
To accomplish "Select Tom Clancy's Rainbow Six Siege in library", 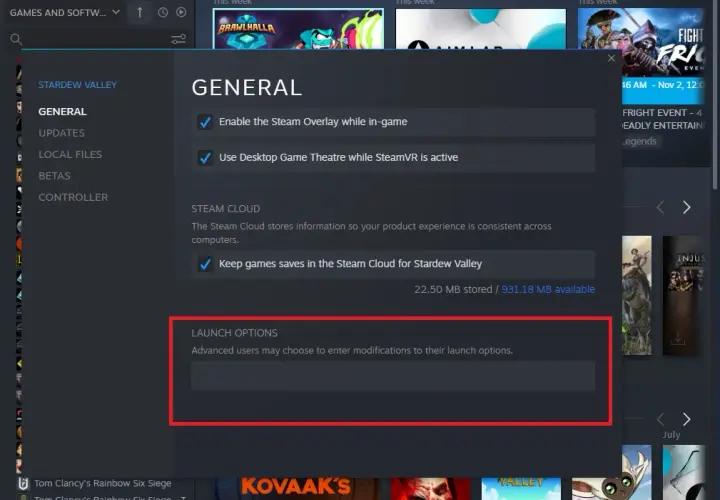I will 103,483.
